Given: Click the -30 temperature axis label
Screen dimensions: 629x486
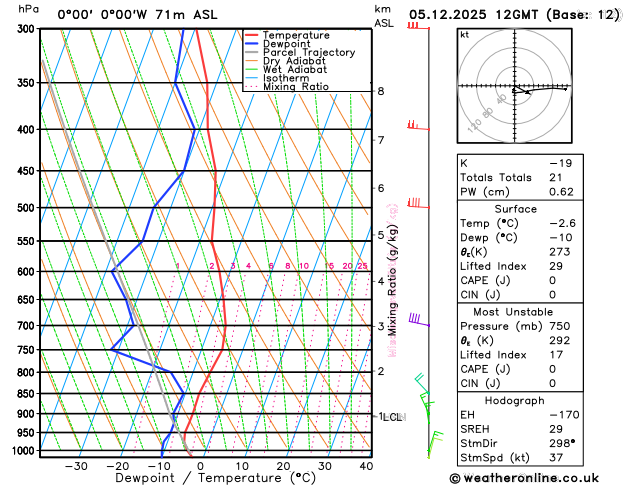Looking at the screenshot, I should (x=76, y=466).
